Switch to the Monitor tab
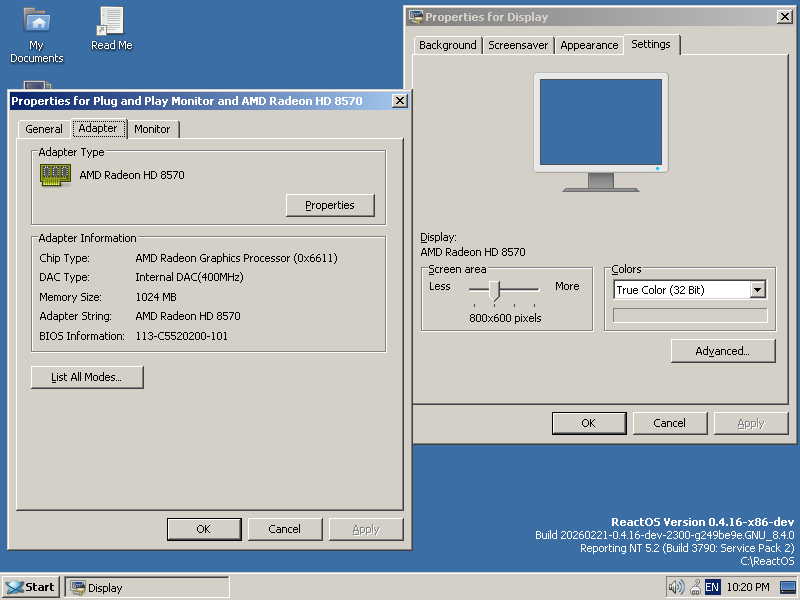Viewport: 800px width, 600px height. click(x=152, y=129)
